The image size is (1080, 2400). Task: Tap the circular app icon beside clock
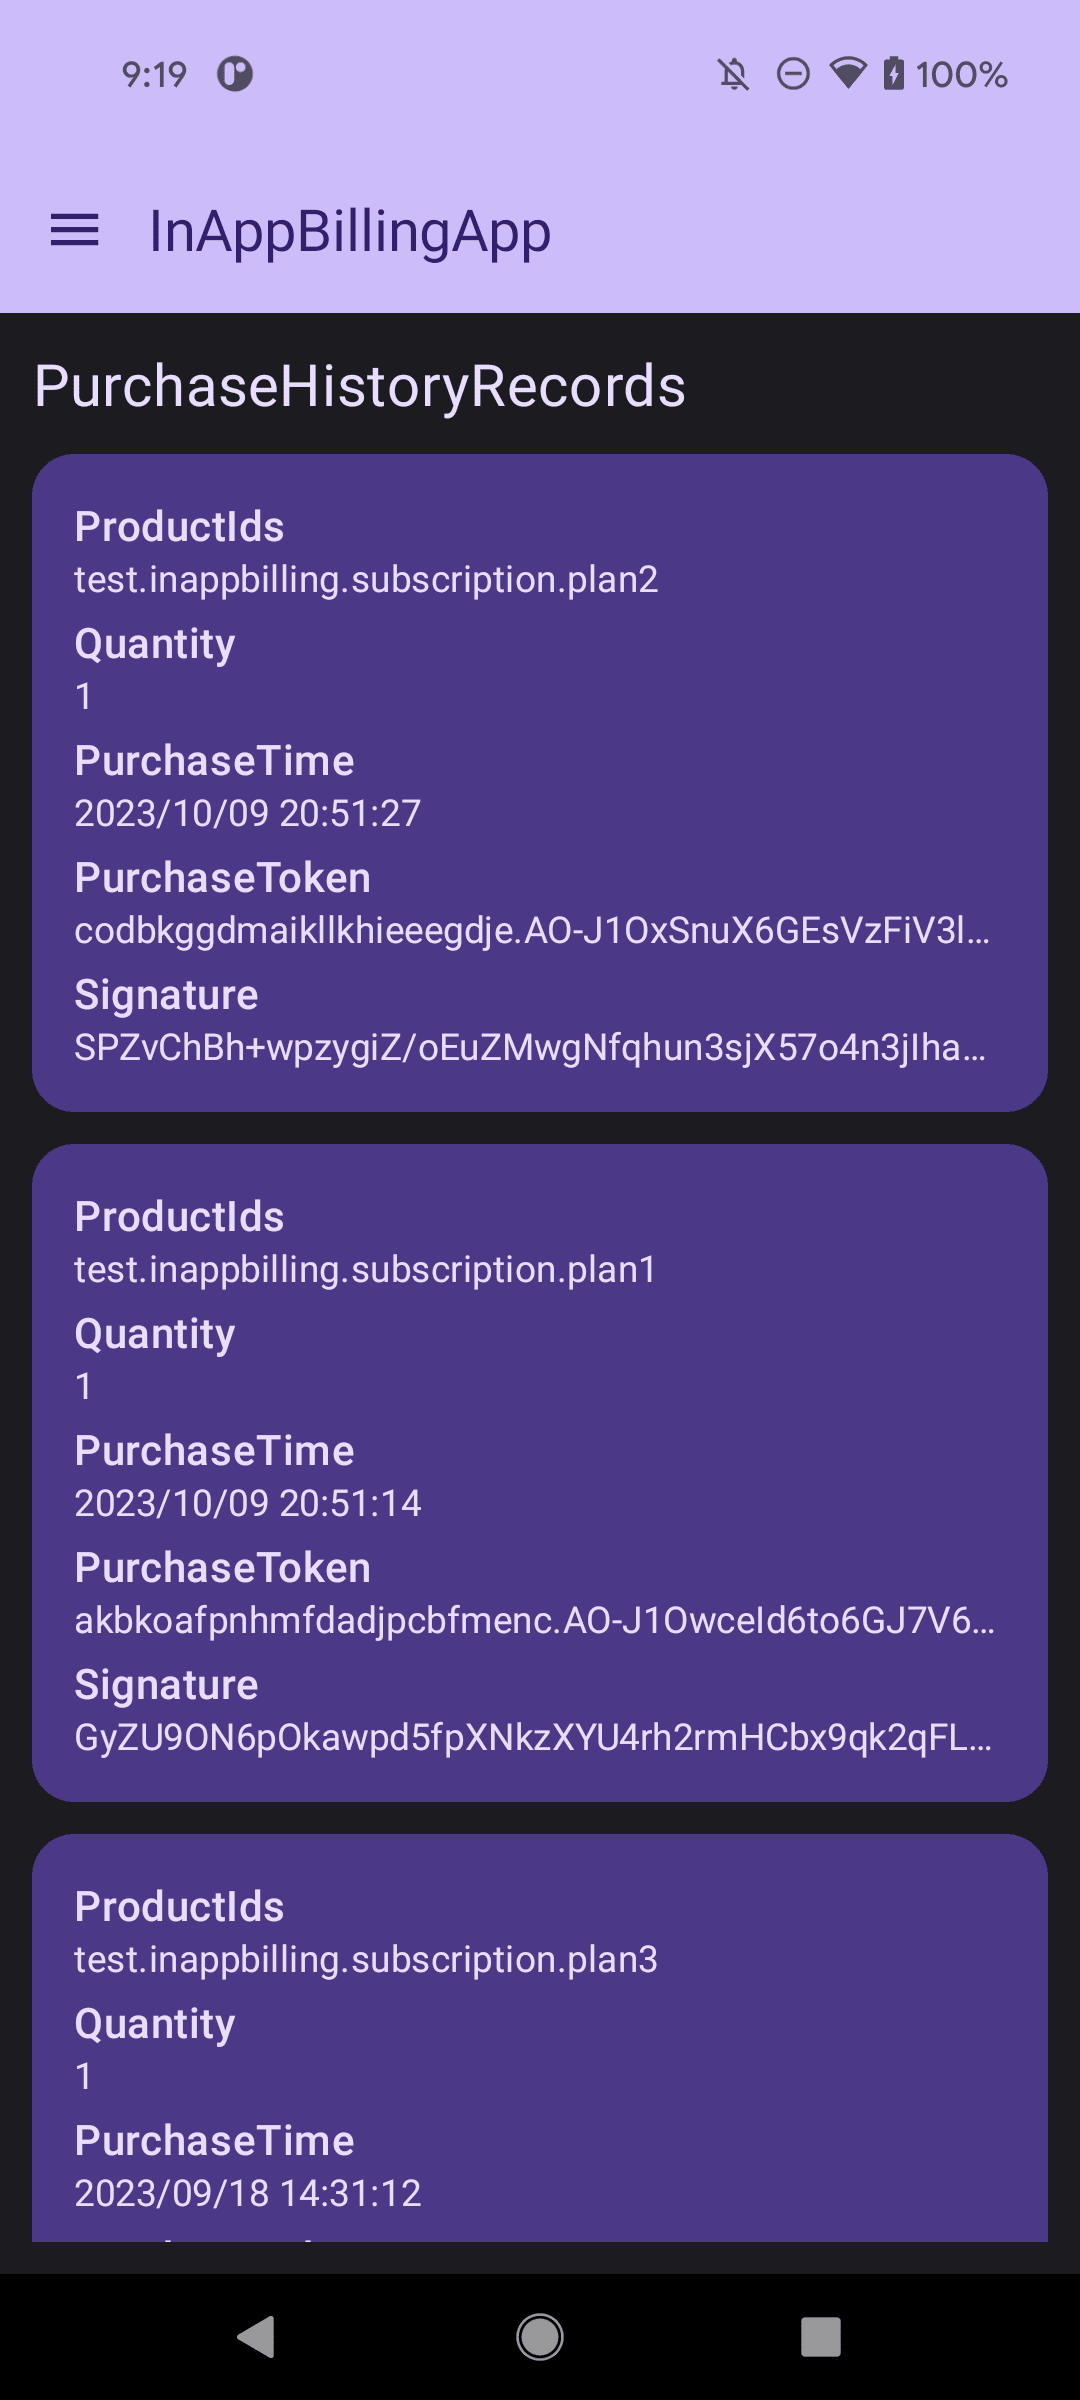tap(236, 74)
